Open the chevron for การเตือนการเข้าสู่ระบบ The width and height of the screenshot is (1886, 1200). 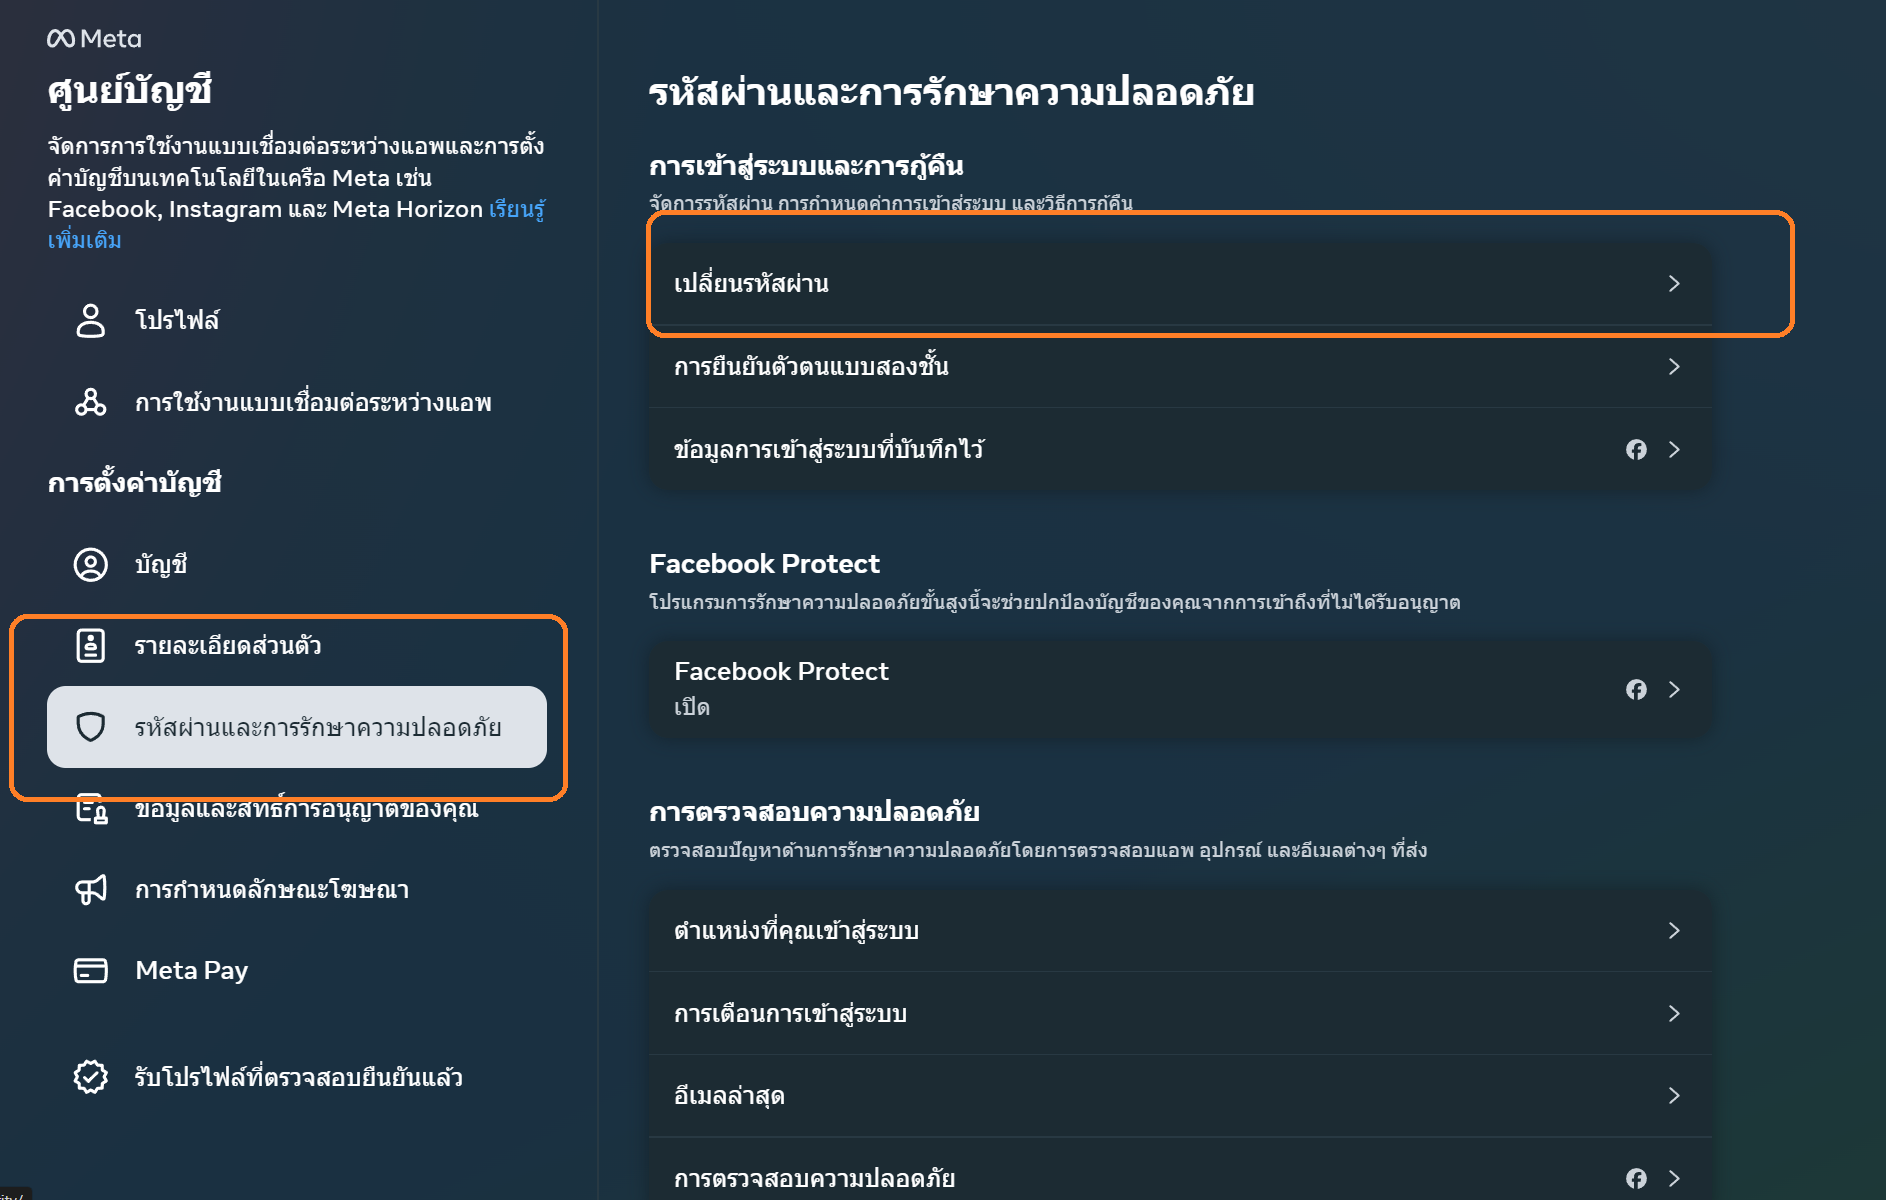(1674, 1014)
